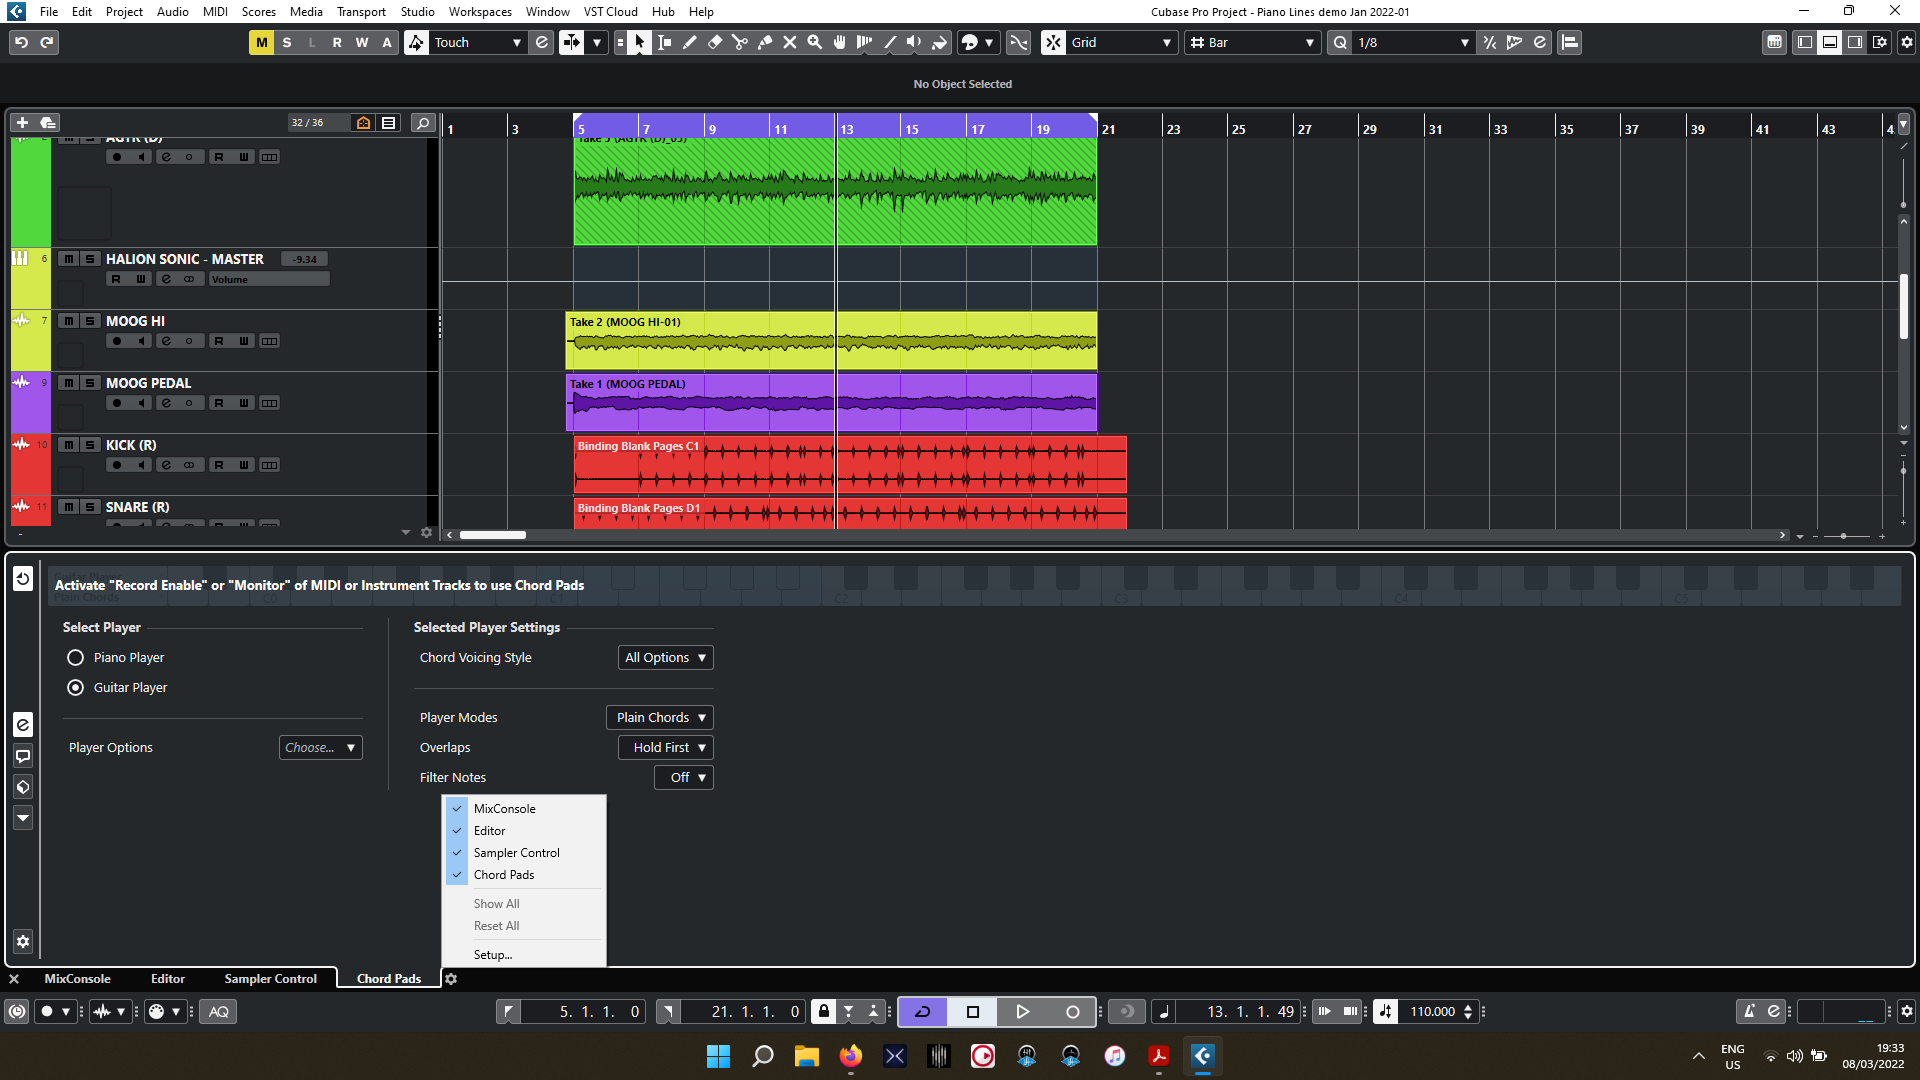Open the Transport menu
This screenshot has width=1920, height=1080.
(x=360, y=11)
